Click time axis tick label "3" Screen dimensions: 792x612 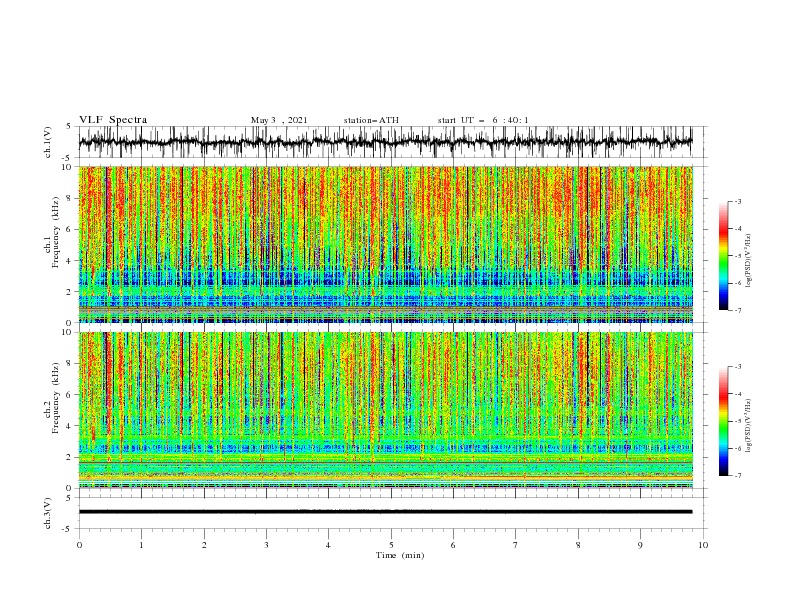(x=266, y=545)
